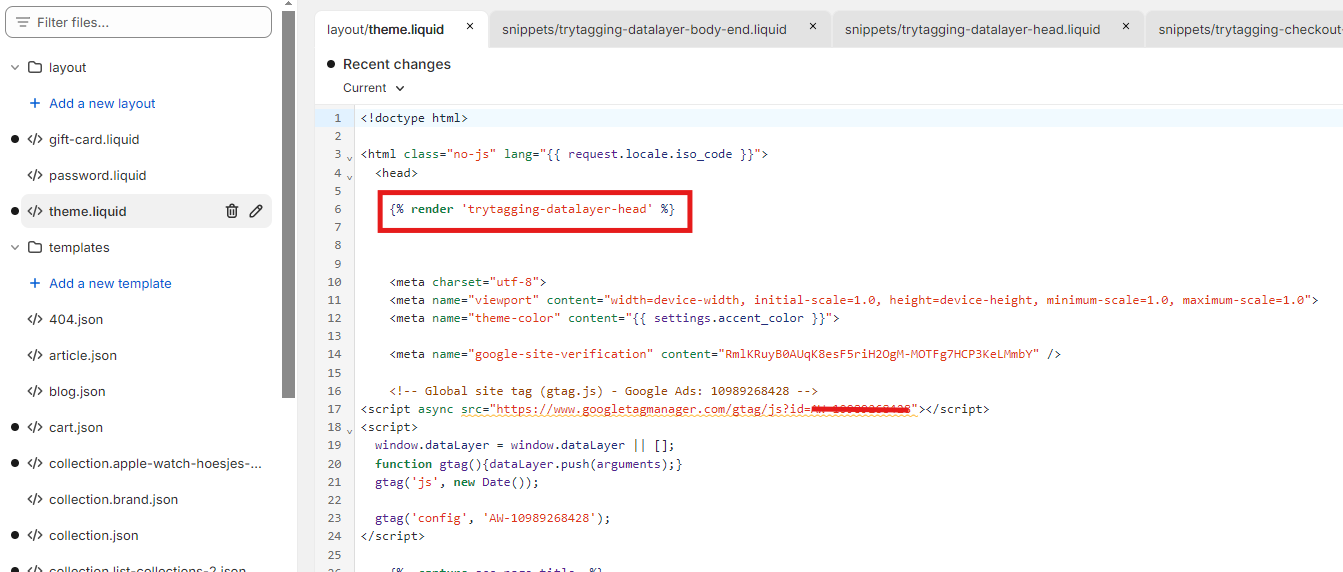Image resolution: width=1343 pixels, height=572 pixels.
Task: Switch to trytagging-datalayer-body-end.liquid tab
Action: tap(644, 29)
